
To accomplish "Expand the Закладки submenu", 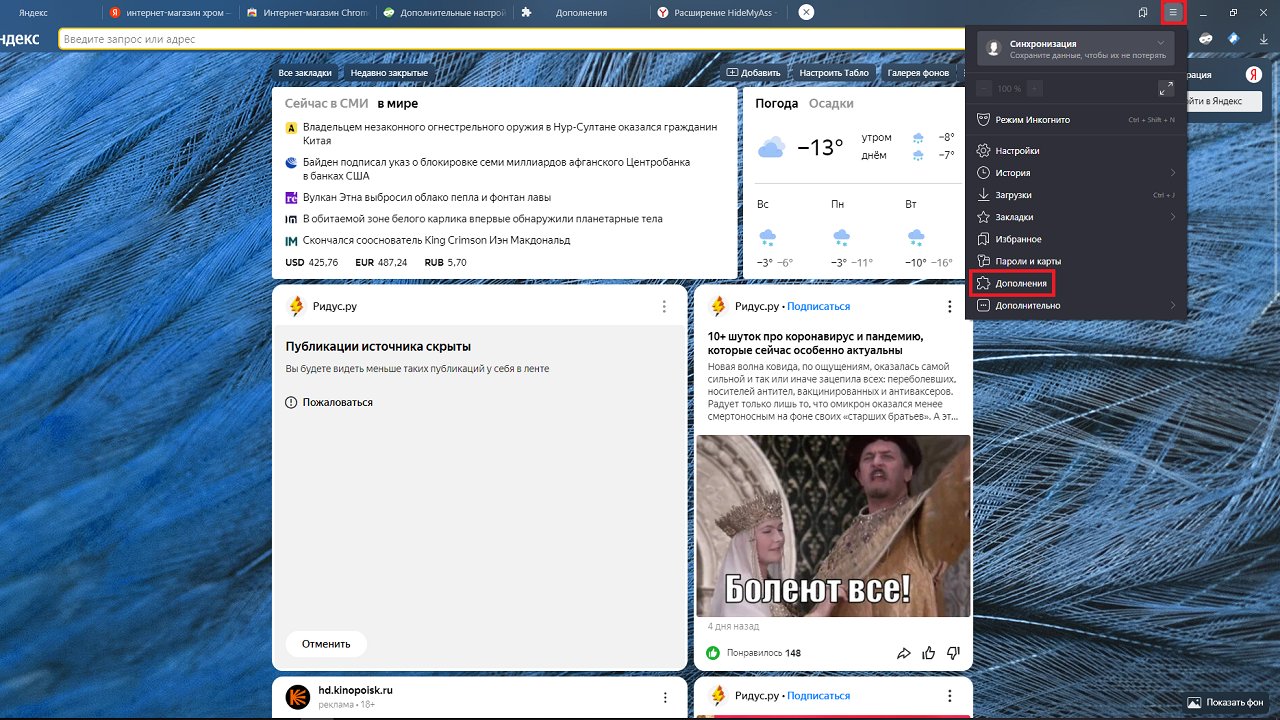I will (1076, 217).
